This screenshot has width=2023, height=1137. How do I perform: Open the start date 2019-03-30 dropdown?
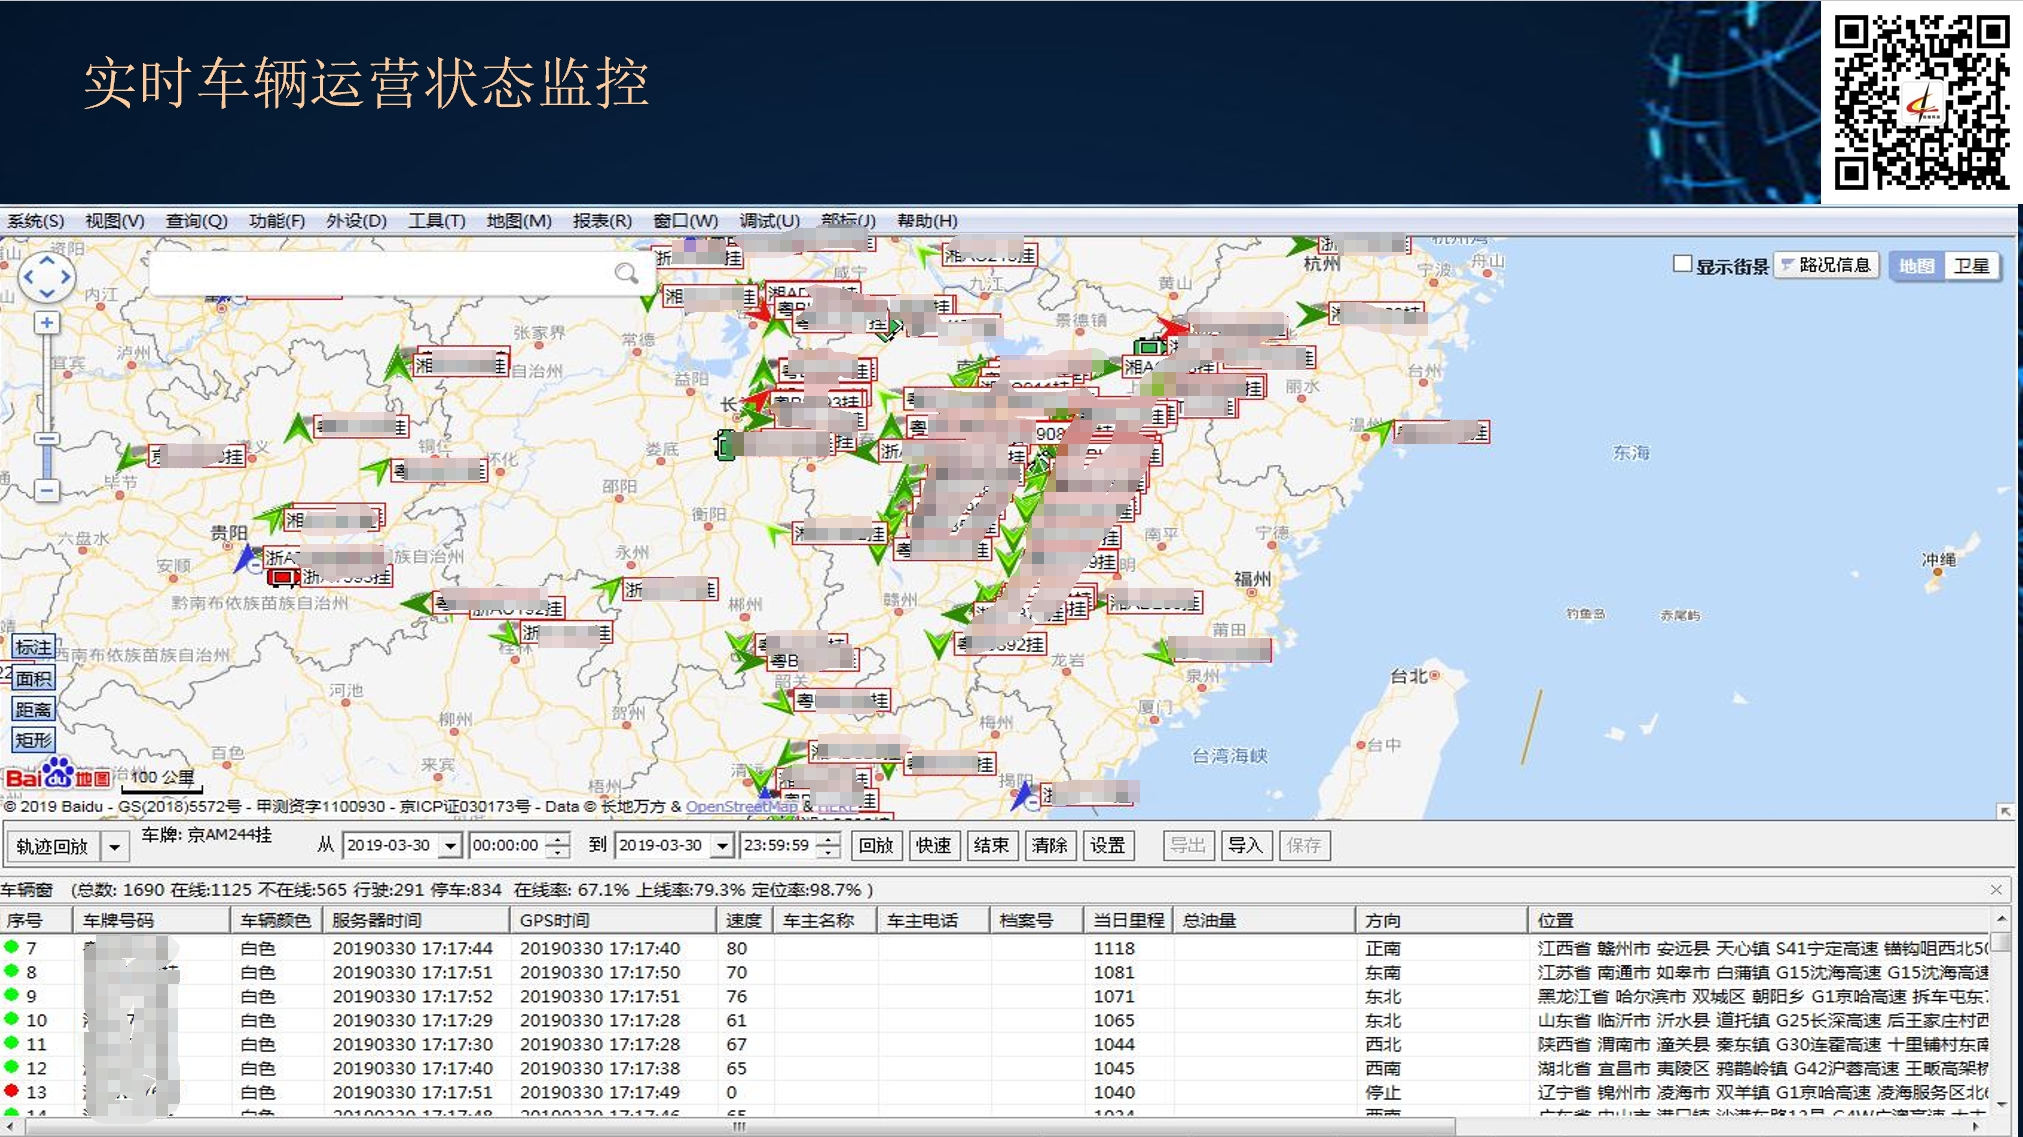[450, 846]
